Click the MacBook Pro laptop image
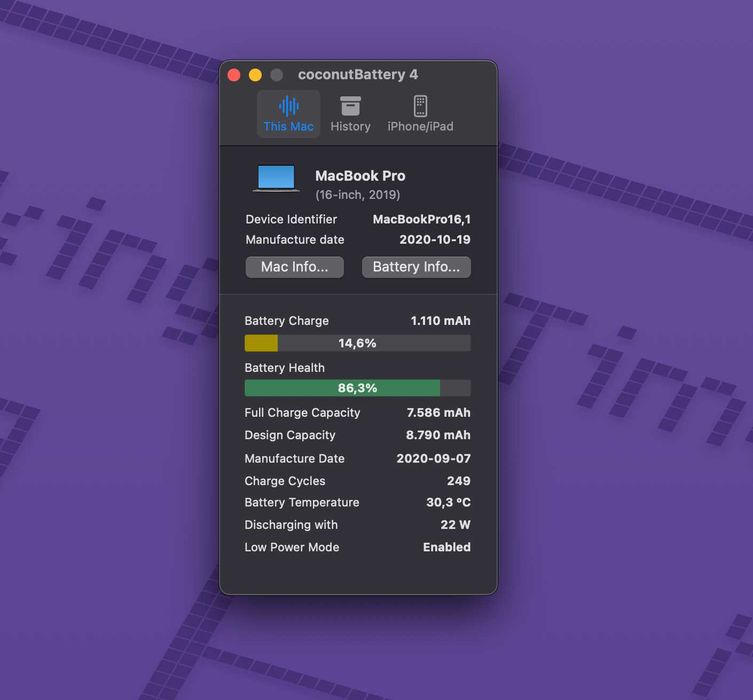 276,179
